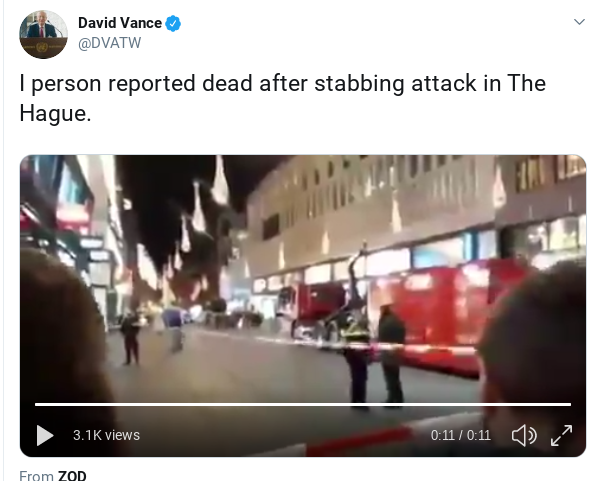Click the 0:11 / 0:11 time display

[x=461, y=435]
